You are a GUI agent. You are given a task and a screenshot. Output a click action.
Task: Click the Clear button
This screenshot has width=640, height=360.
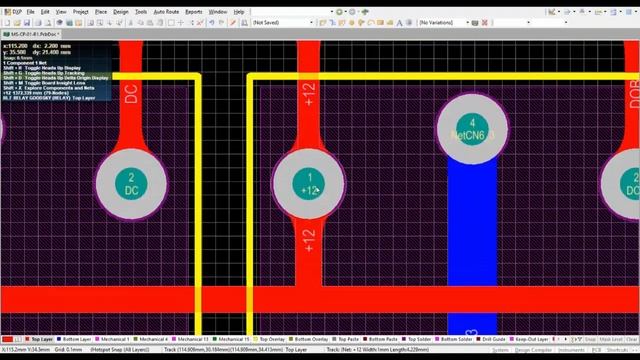point(631,339)
